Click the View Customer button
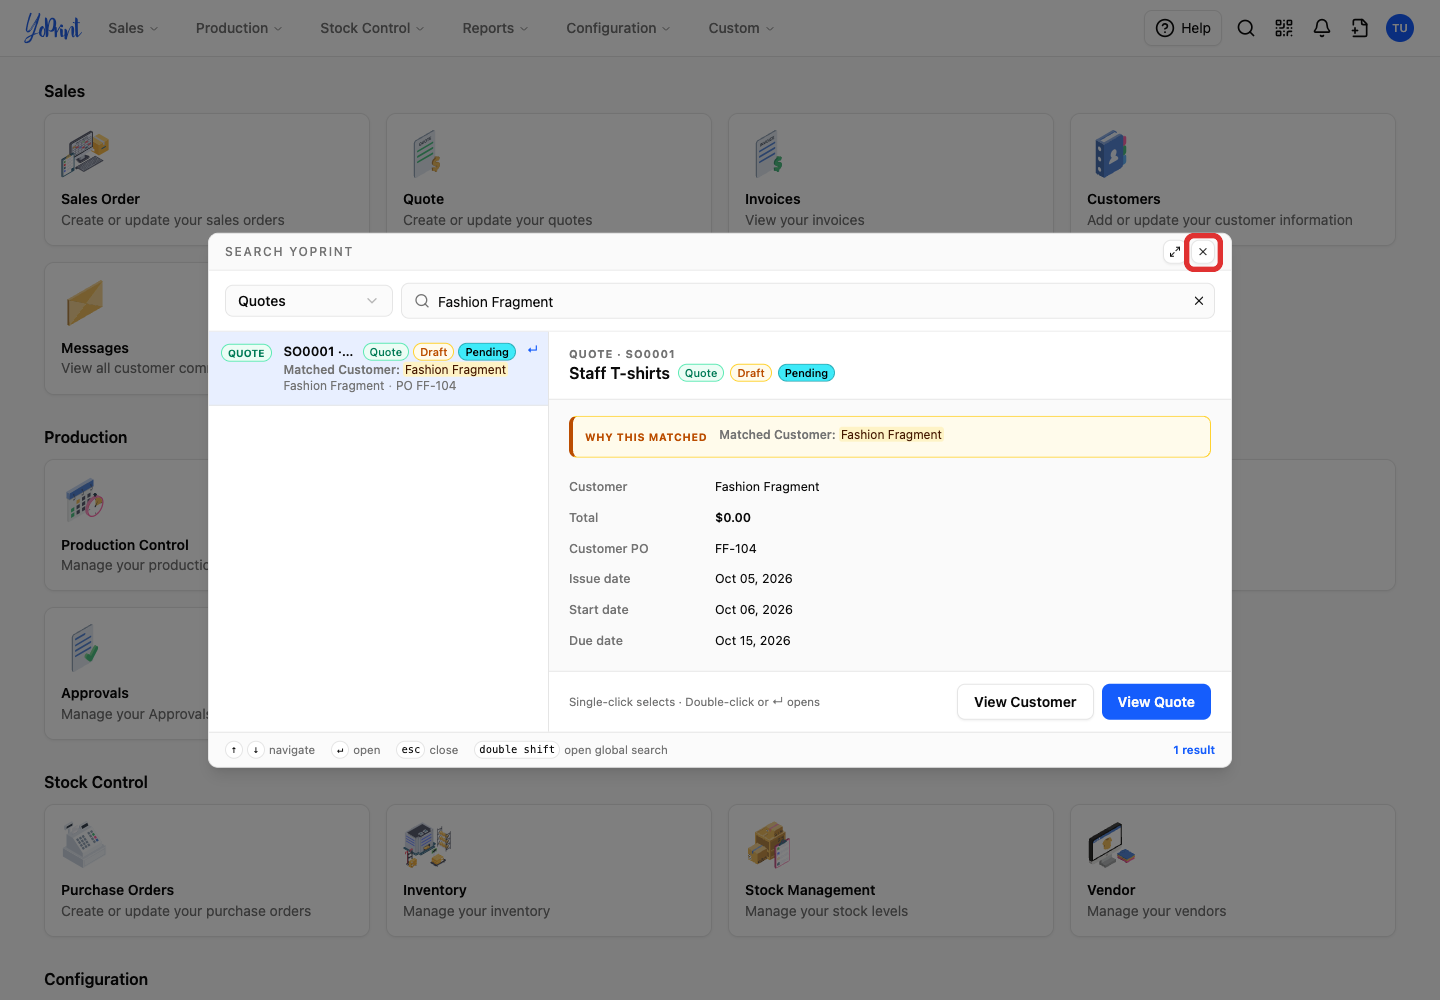Screen dimensions: 1440x1000 (1025, 702)
